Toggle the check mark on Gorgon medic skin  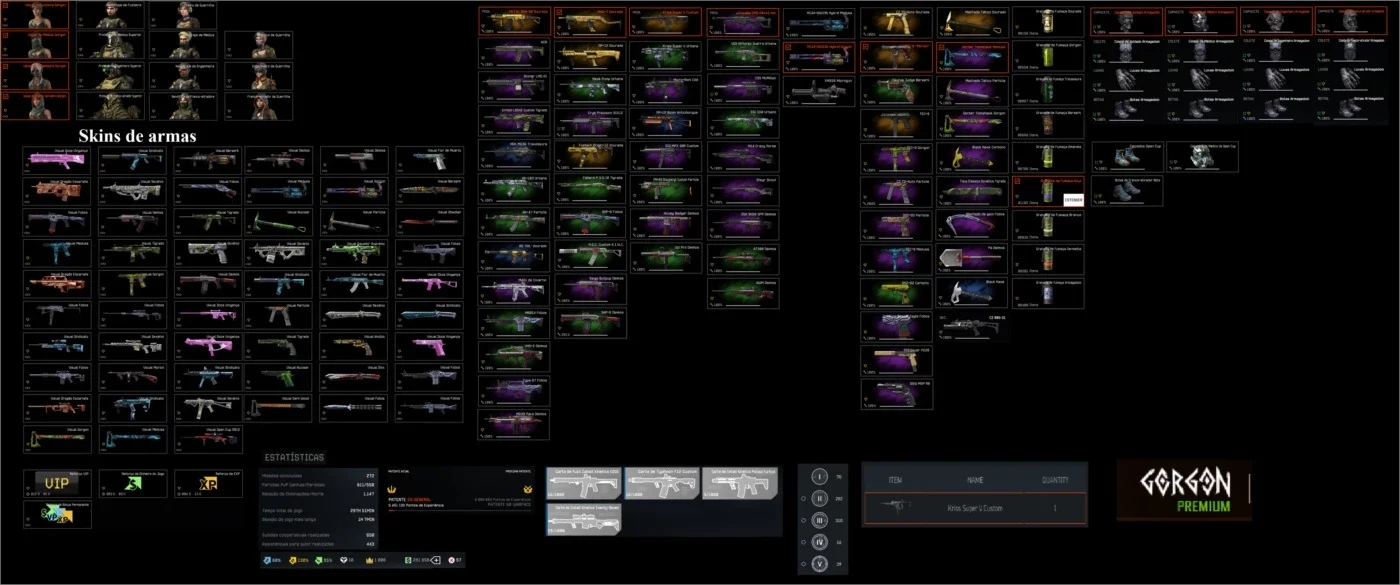tap(5, 35)
